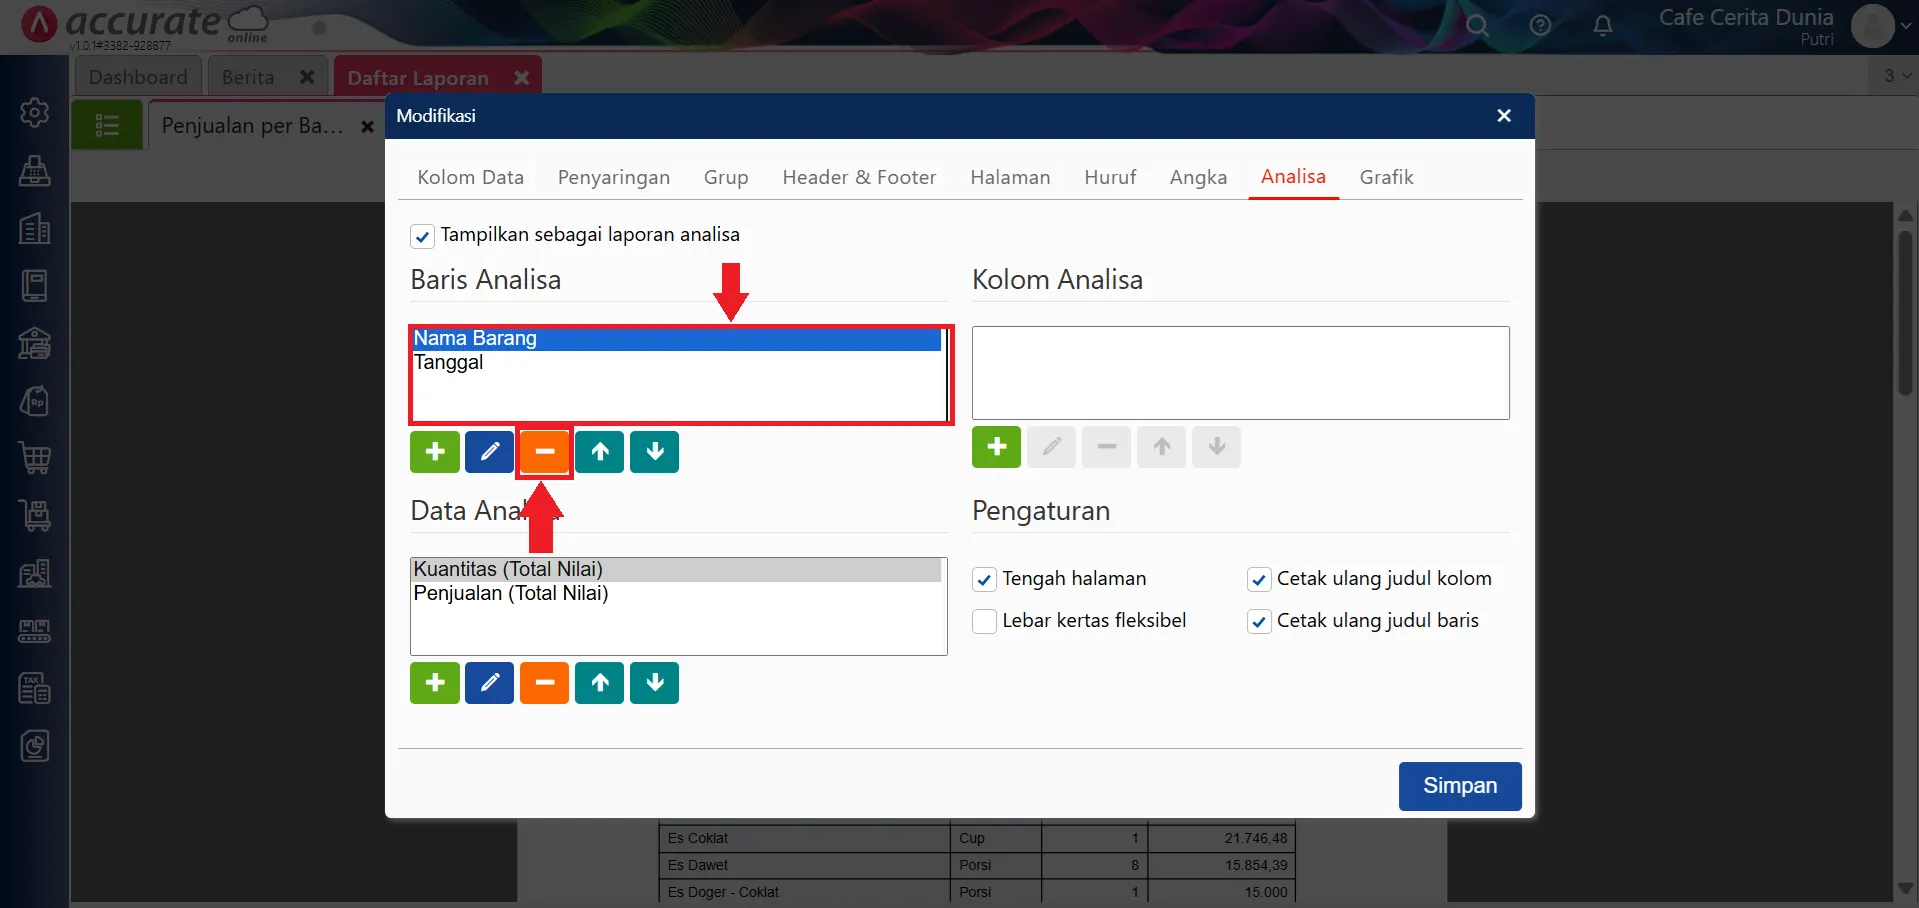Uncheck Tampilkan sebagai laporan analisa
1919x908 pixels.
[422, 236]
